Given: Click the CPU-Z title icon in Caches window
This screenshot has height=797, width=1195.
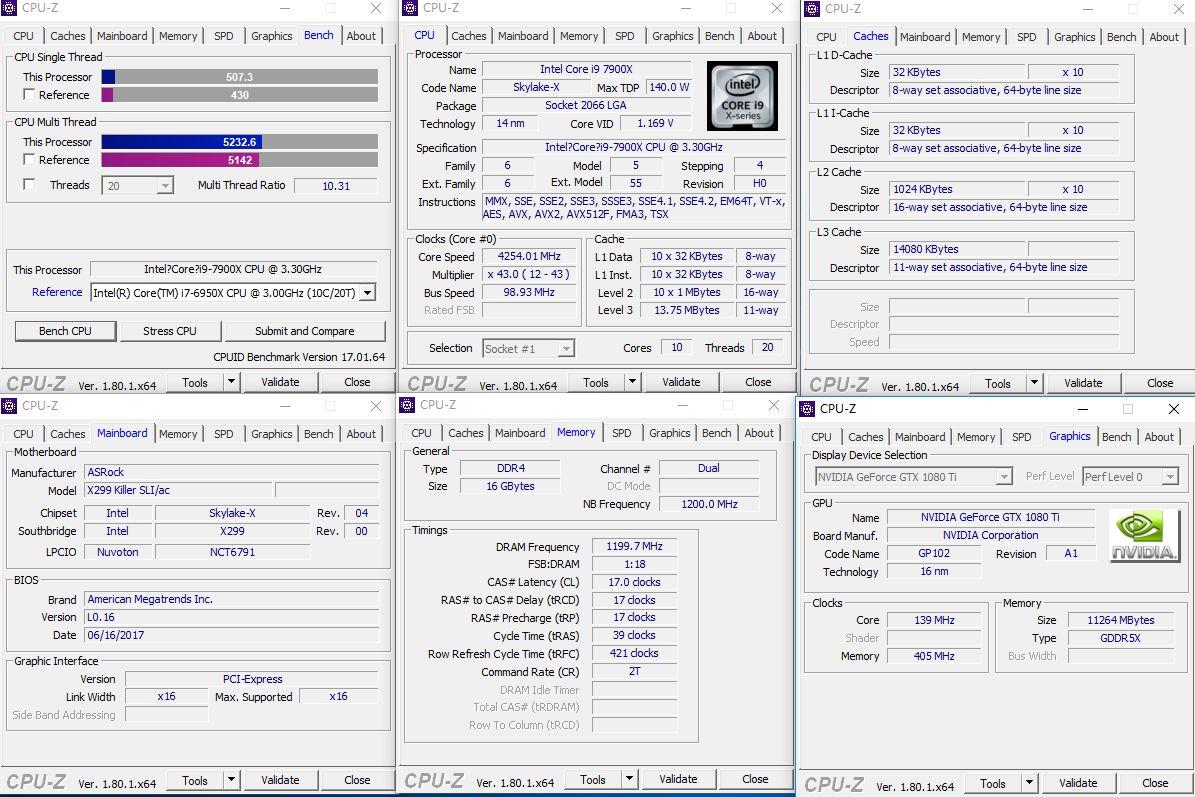Looking at the screenshot, I should pyautogui.click(x=811, y=8).
